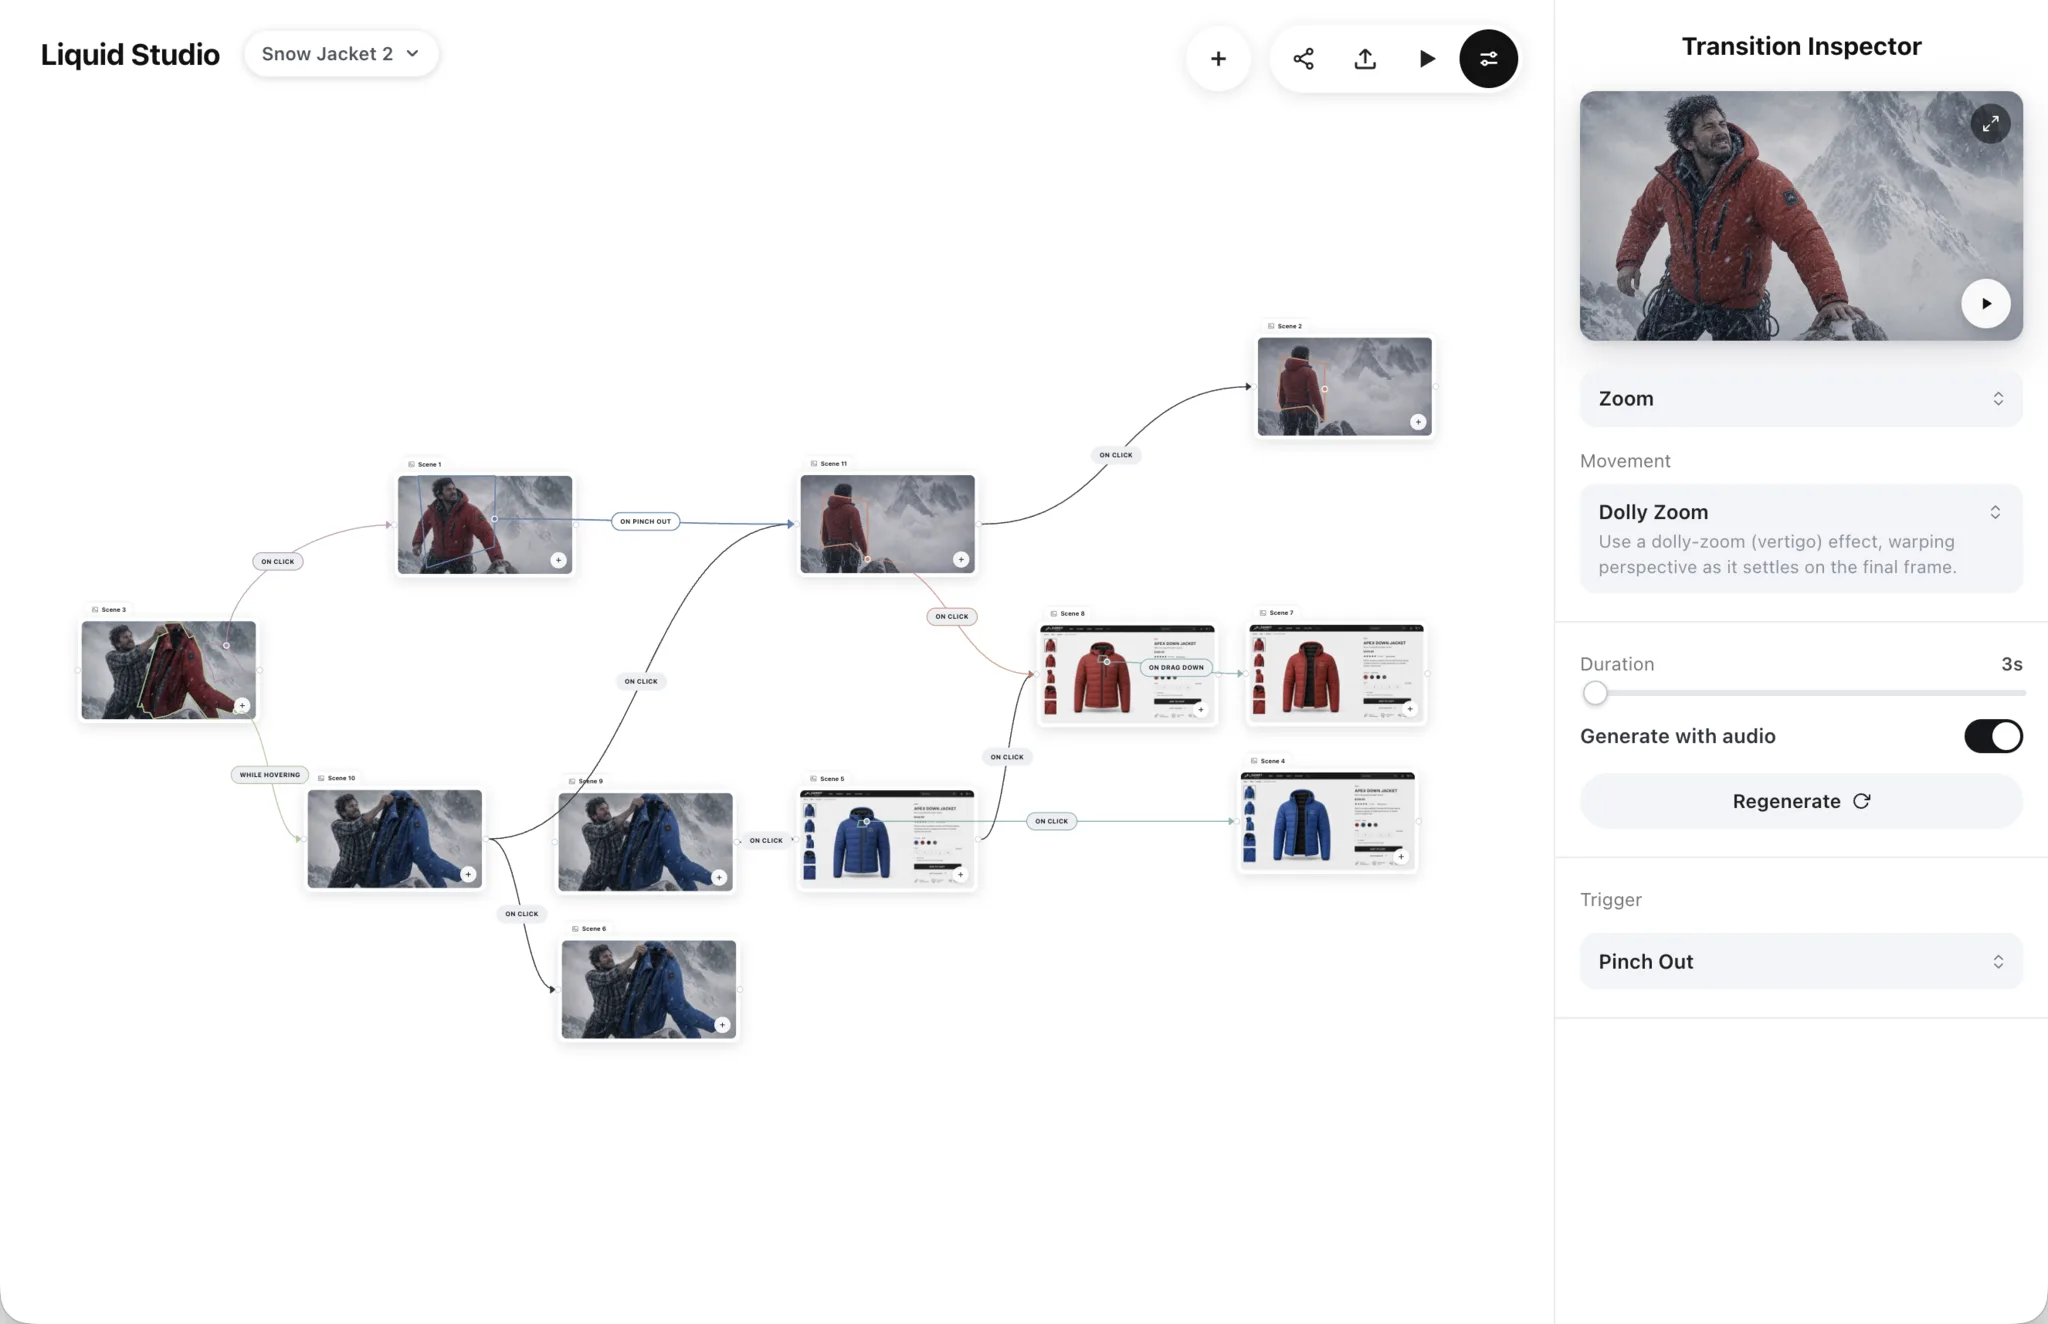
Task: Click the Scene 1 label icon
Action: (x=411, y=464)
